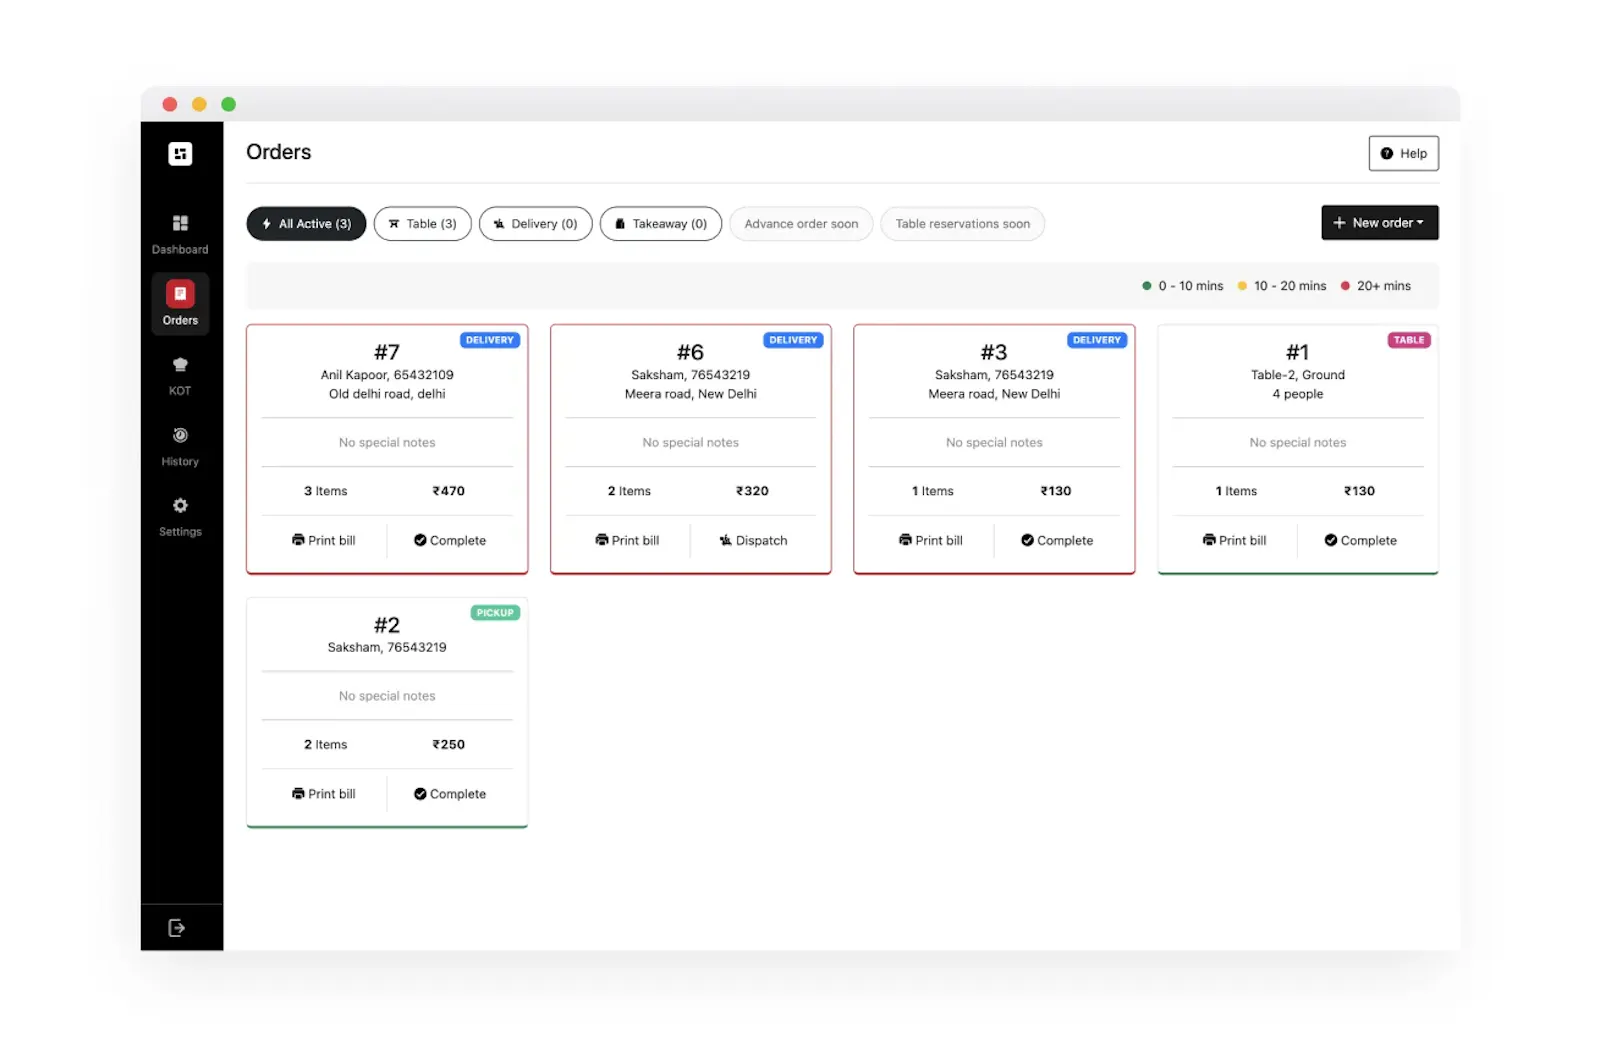Screen dimensions: 1600x1054
Task: Dispatch order #6
Action: click(x=753, y=540)
